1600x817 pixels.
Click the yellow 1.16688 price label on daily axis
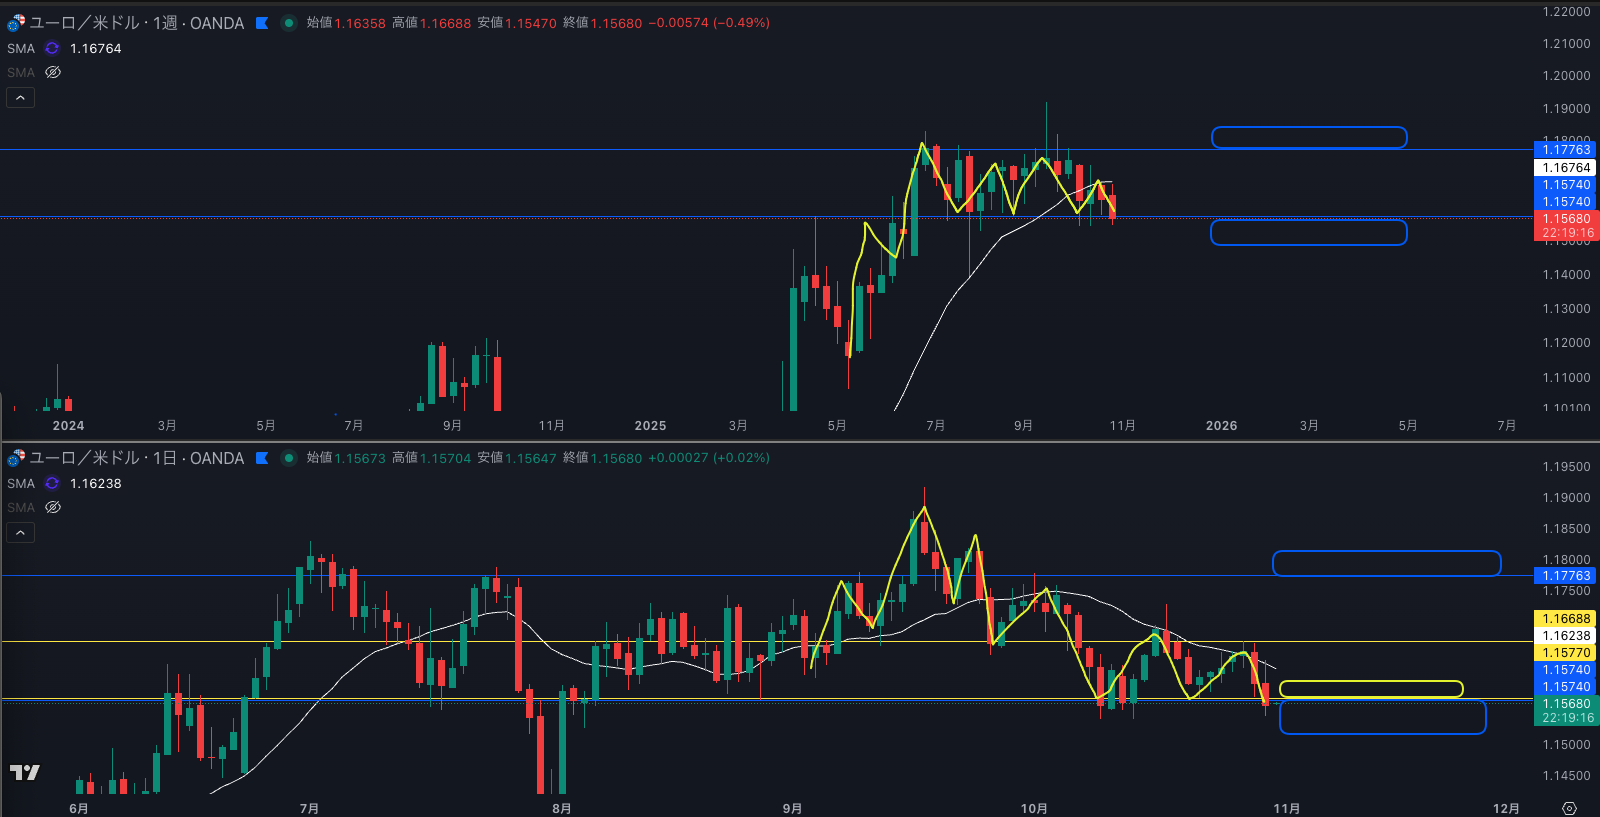1566,619
